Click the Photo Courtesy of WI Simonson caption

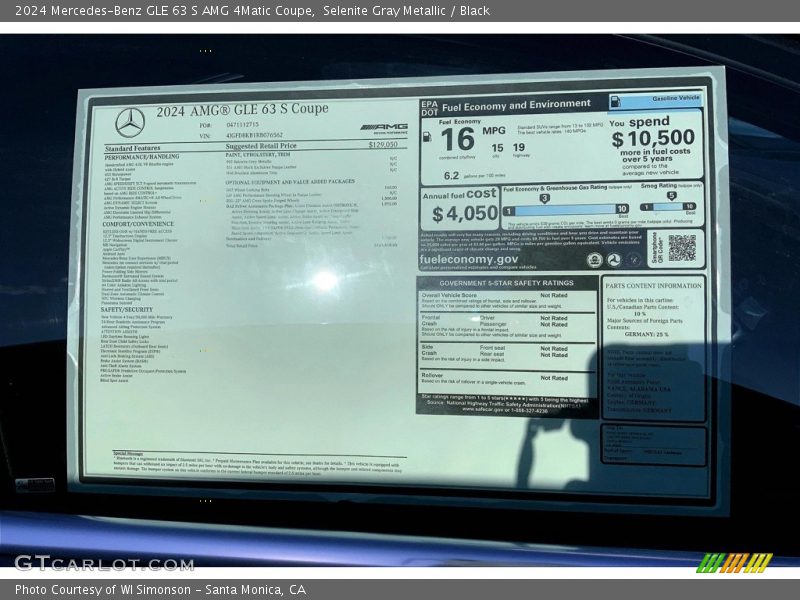tap(160, 590)
